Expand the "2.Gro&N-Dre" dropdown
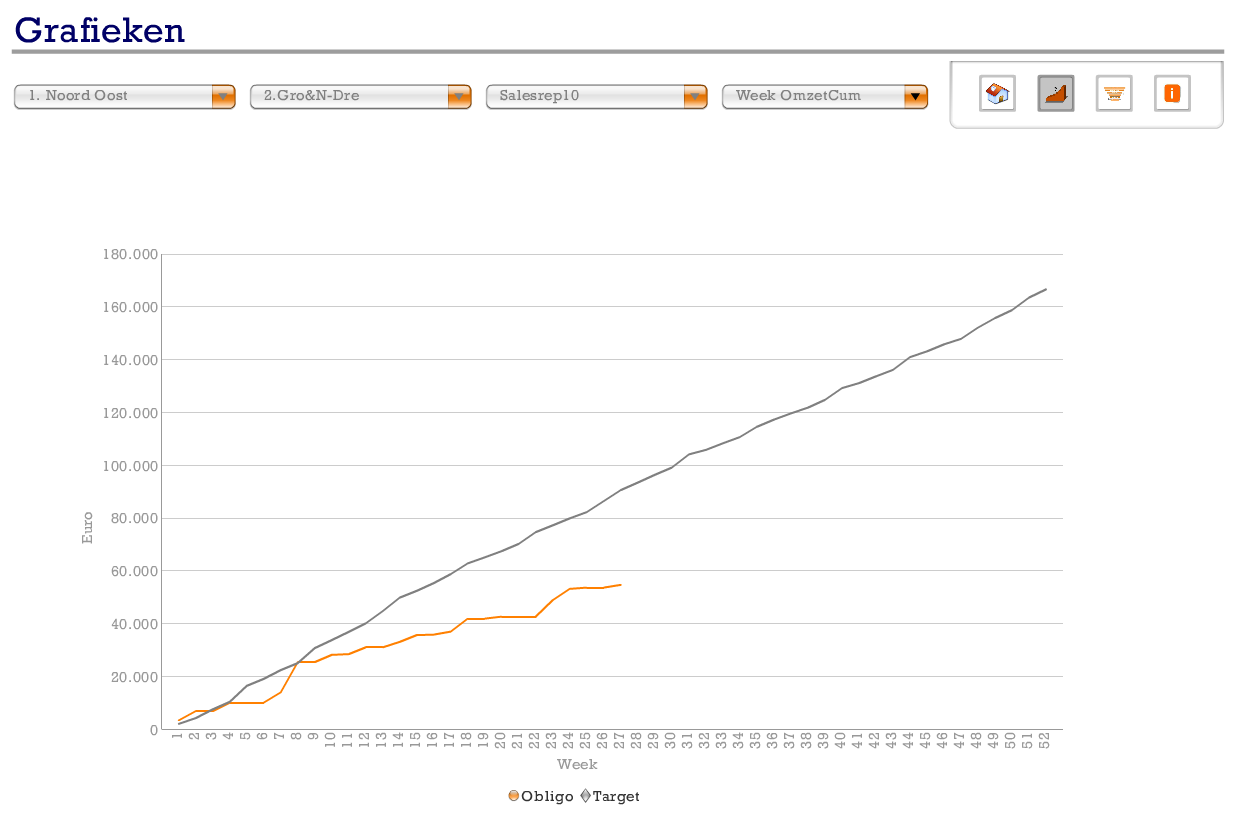 tap(360, 96)
